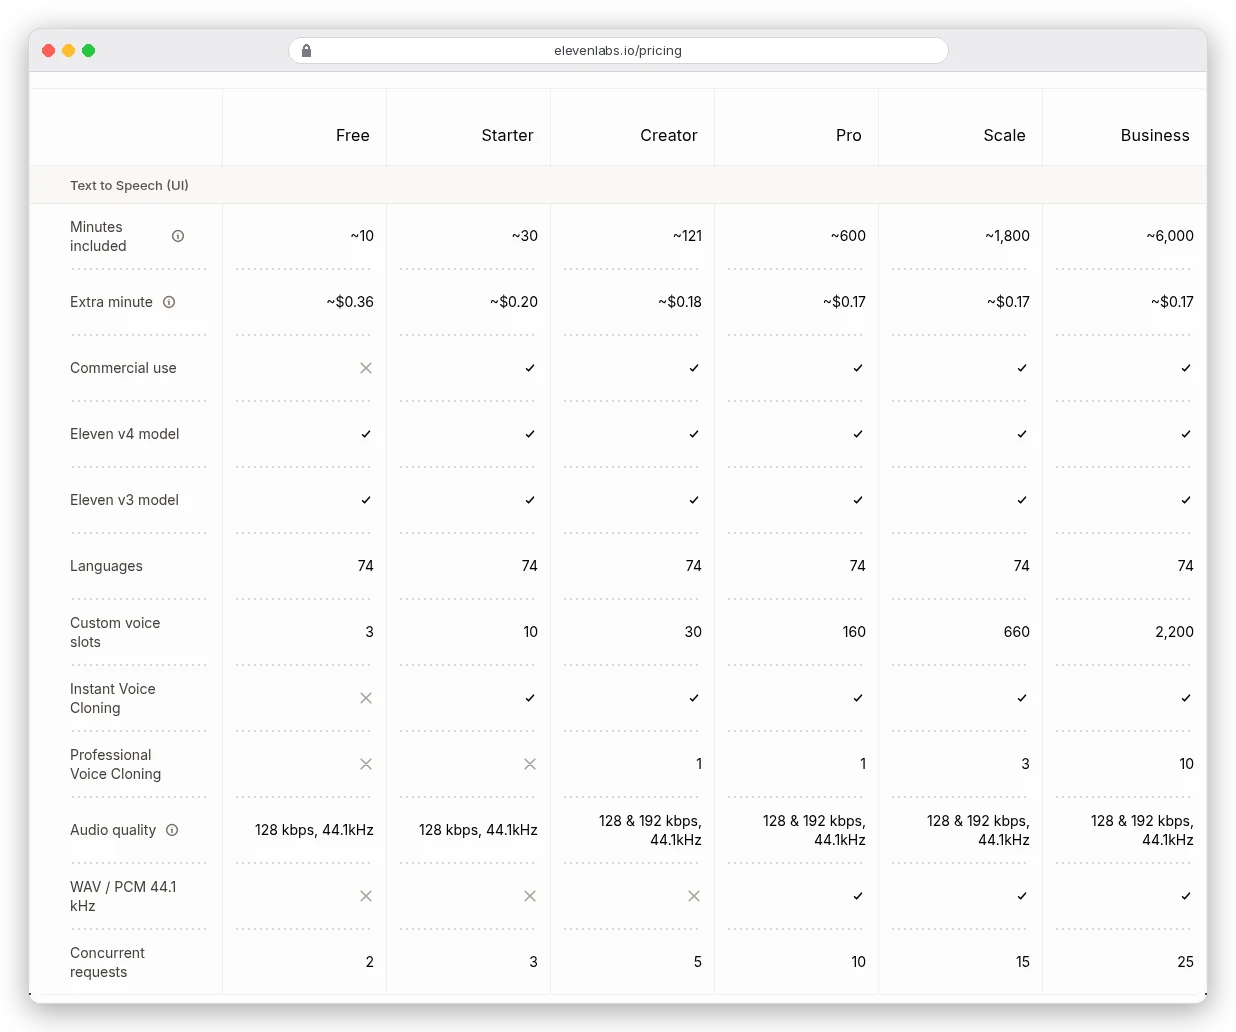1236x1032 pixels.
Task: Click the checkmark for Instant Voice Cloning under Scale
Action: click(1022, 698)
